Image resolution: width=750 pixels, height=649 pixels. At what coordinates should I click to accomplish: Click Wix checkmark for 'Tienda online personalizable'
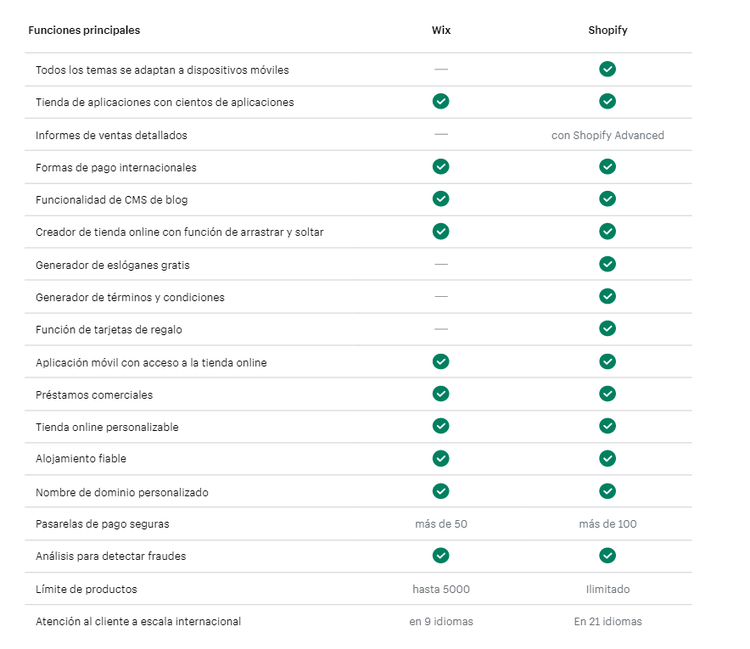point(441,426)
